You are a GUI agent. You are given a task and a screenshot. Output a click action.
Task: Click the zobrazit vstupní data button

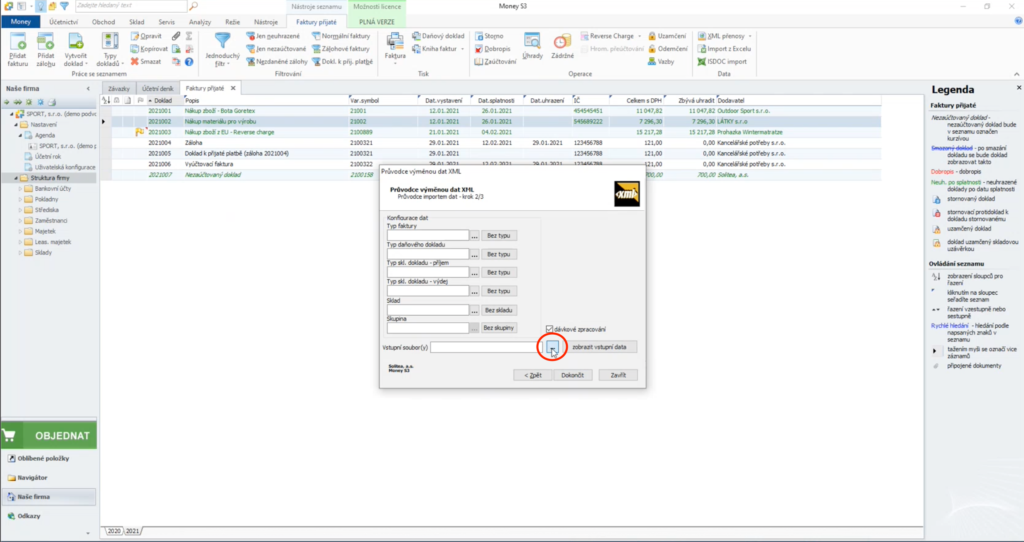click(x=599, y=347)
